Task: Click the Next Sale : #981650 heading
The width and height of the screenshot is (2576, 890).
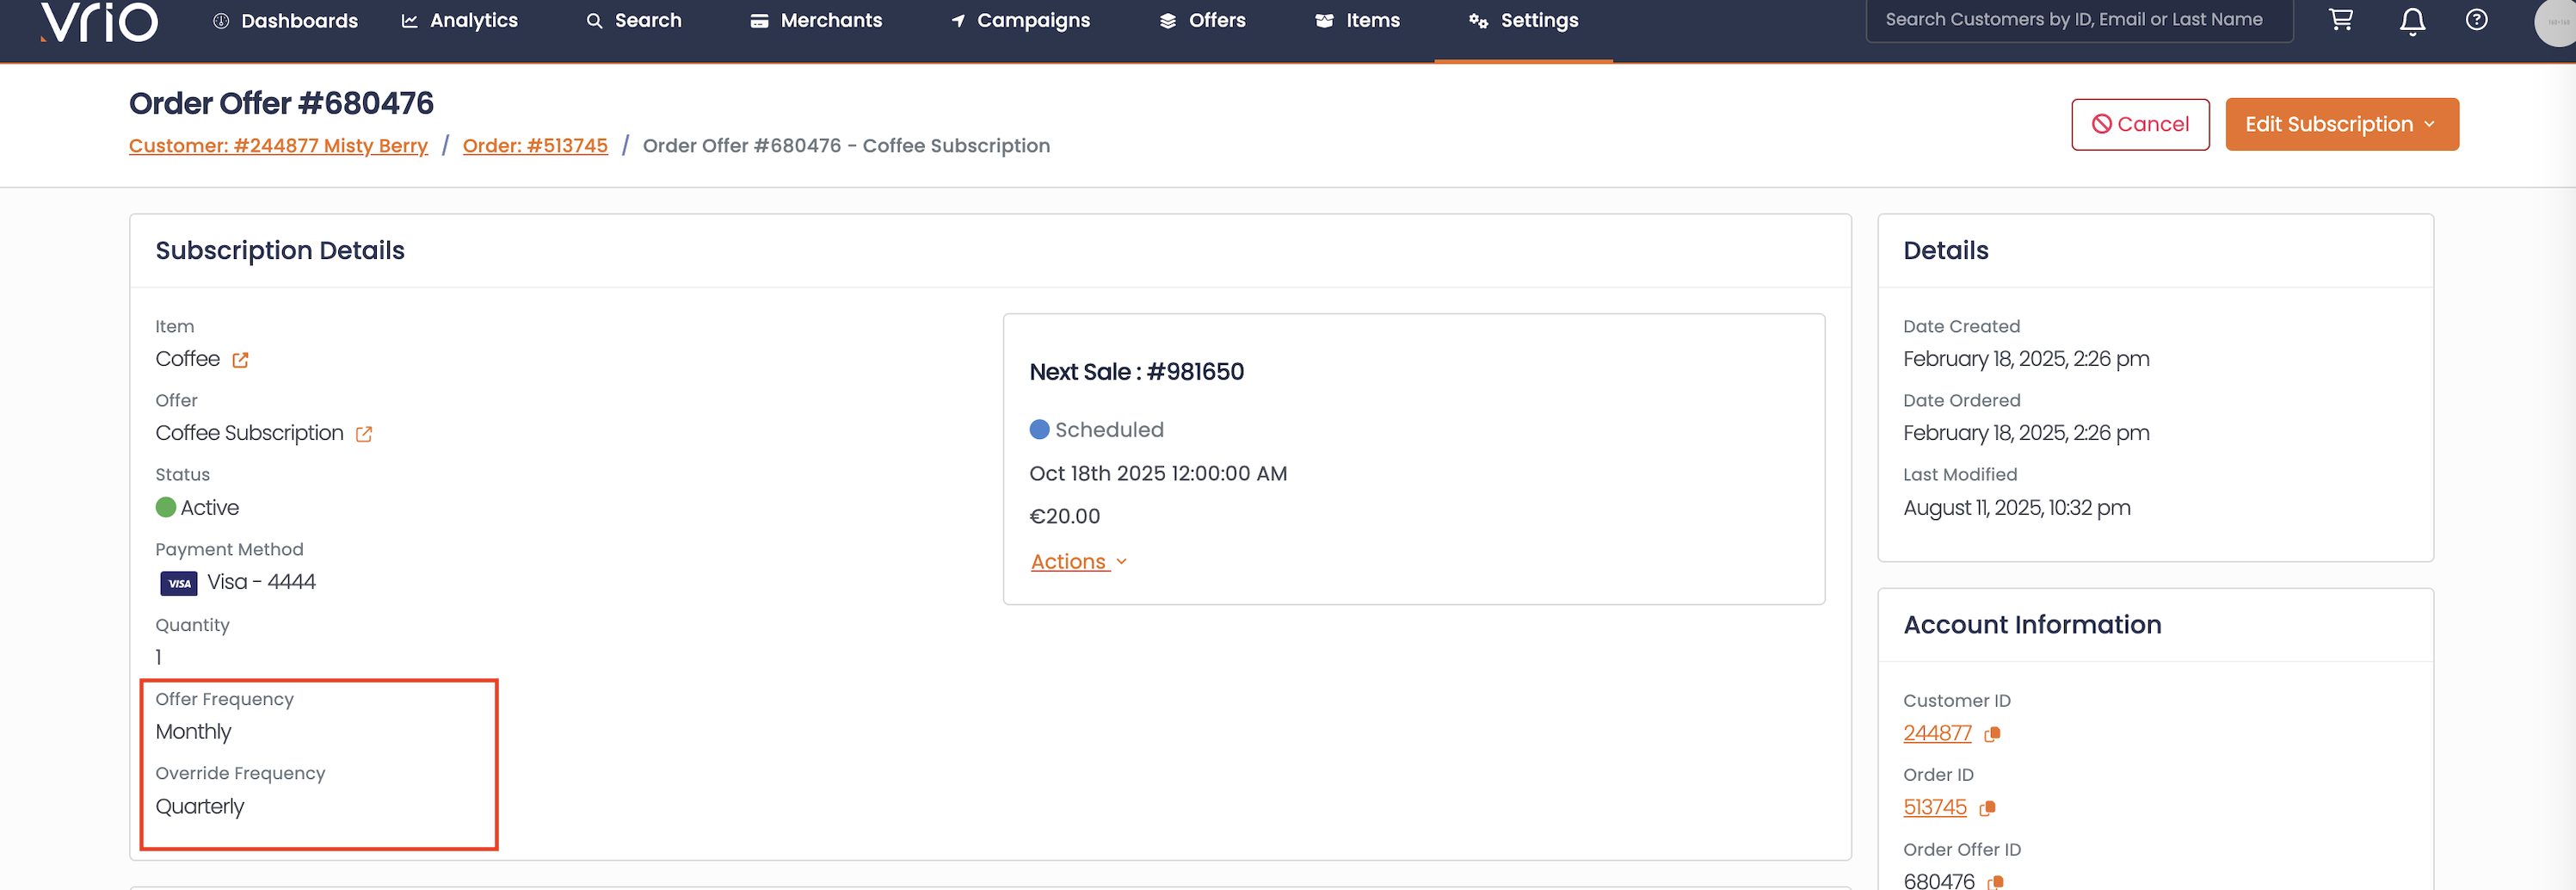Action: (1136, 372)
